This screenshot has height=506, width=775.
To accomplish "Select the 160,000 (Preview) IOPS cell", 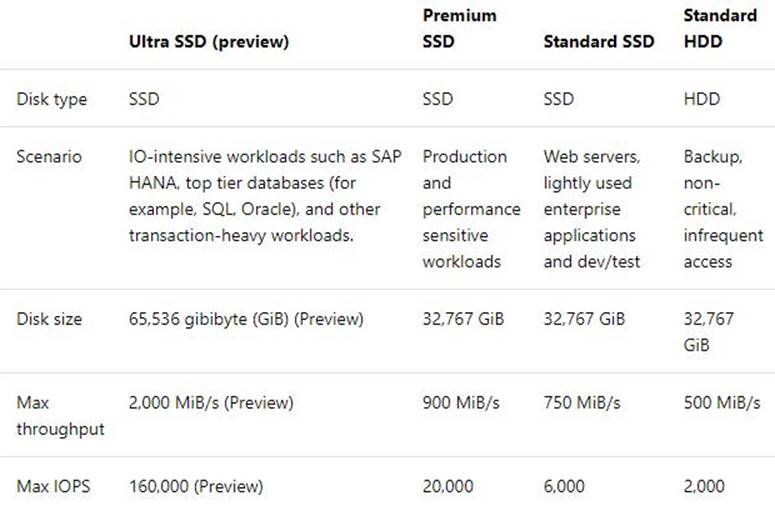I will pos(196,486).
